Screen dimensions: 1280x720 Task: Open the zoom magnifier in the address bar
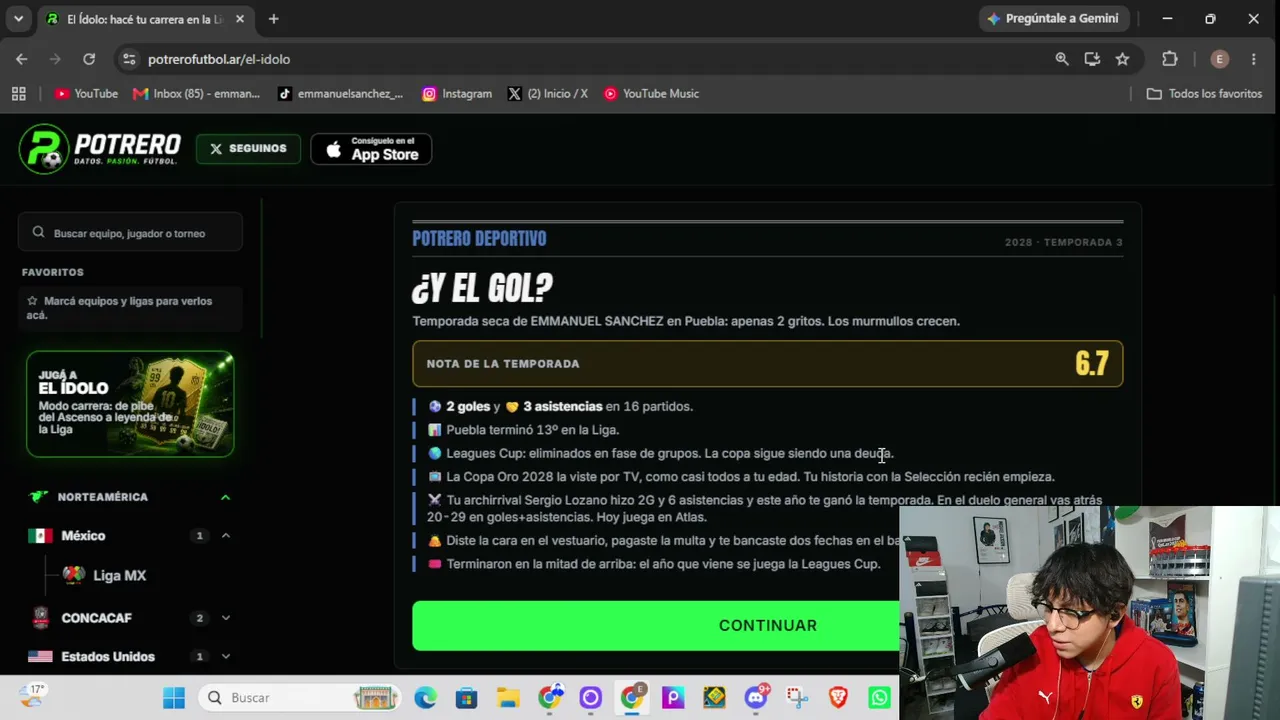coord(1062,59)
